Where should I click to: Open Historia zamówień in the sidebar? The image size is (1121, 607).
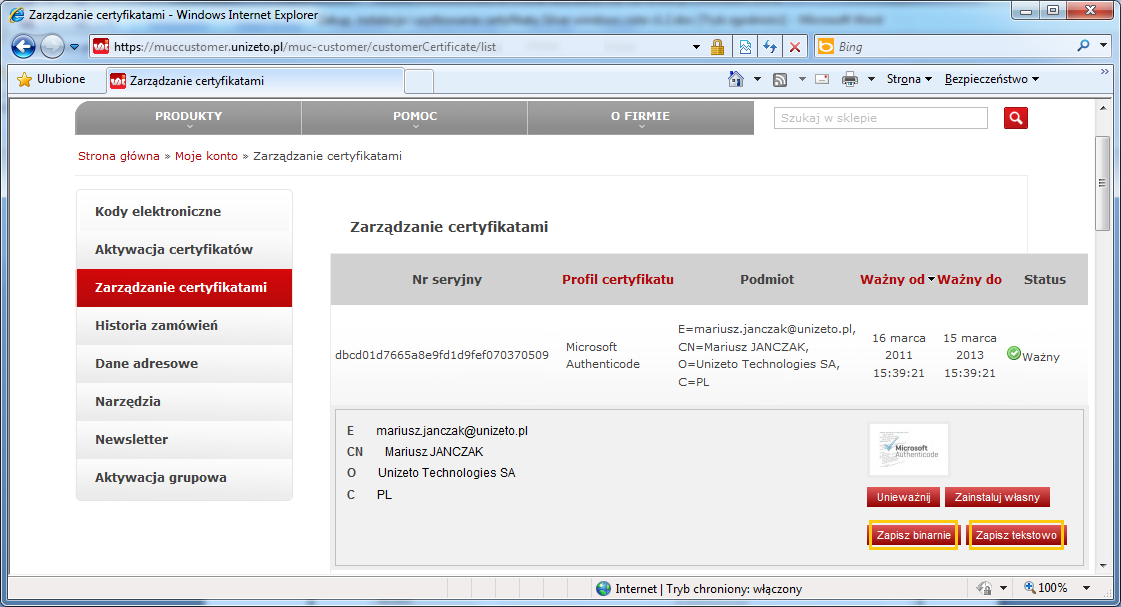point(184,325)
